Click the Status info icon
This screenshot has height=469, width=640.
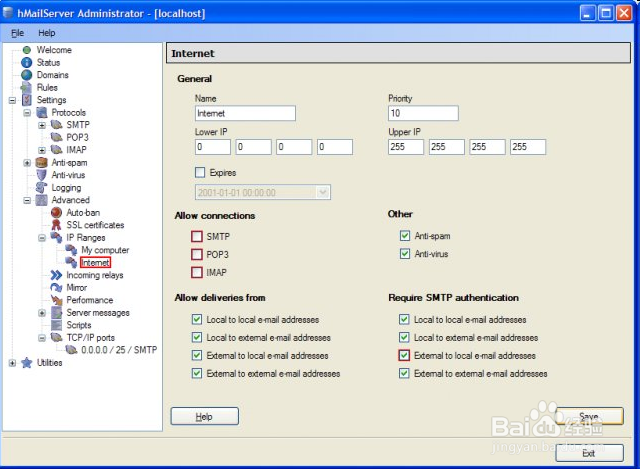27,62
